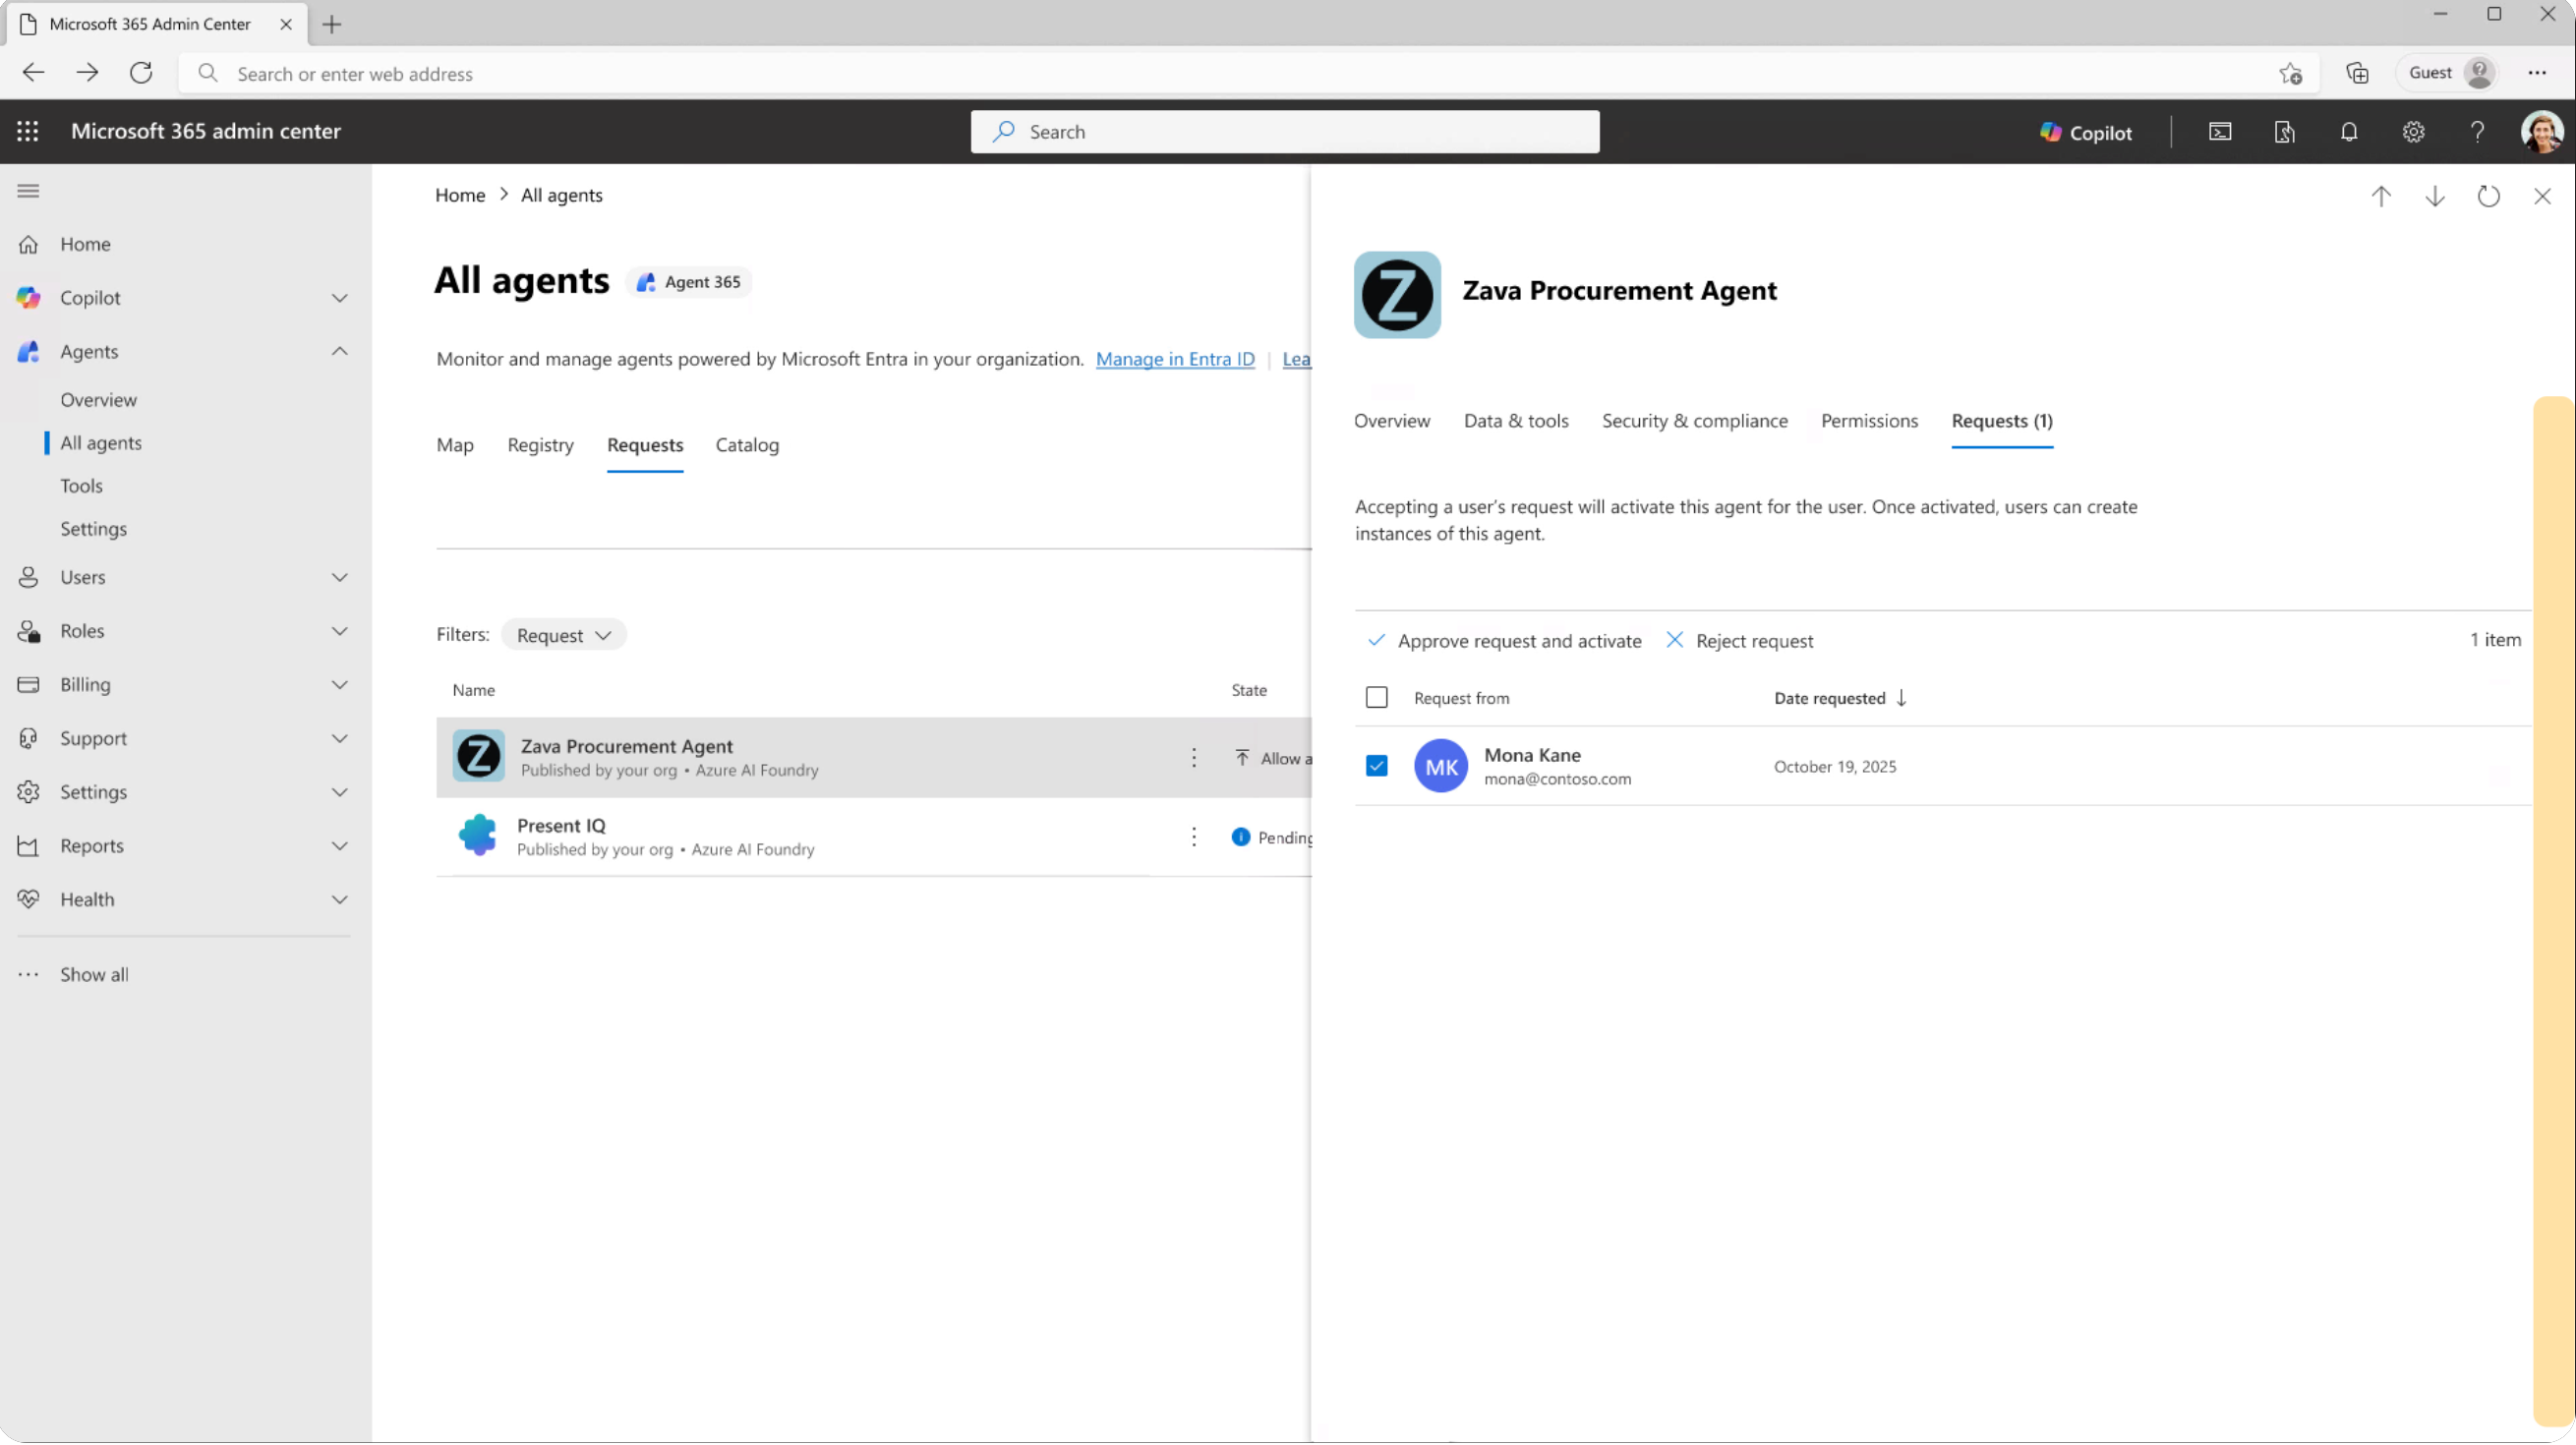2576x1445 pixels.
Task: Open more options for Zava Procurement Agent row
Action: tap(1193, 758)
